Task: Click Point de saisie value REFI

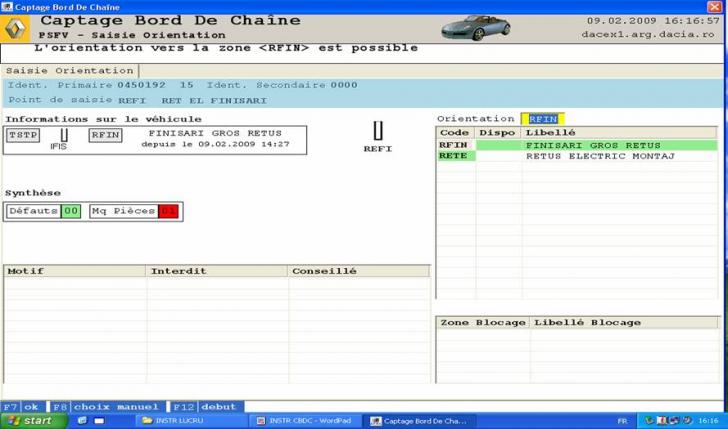Action: click(x=132, y=101)
